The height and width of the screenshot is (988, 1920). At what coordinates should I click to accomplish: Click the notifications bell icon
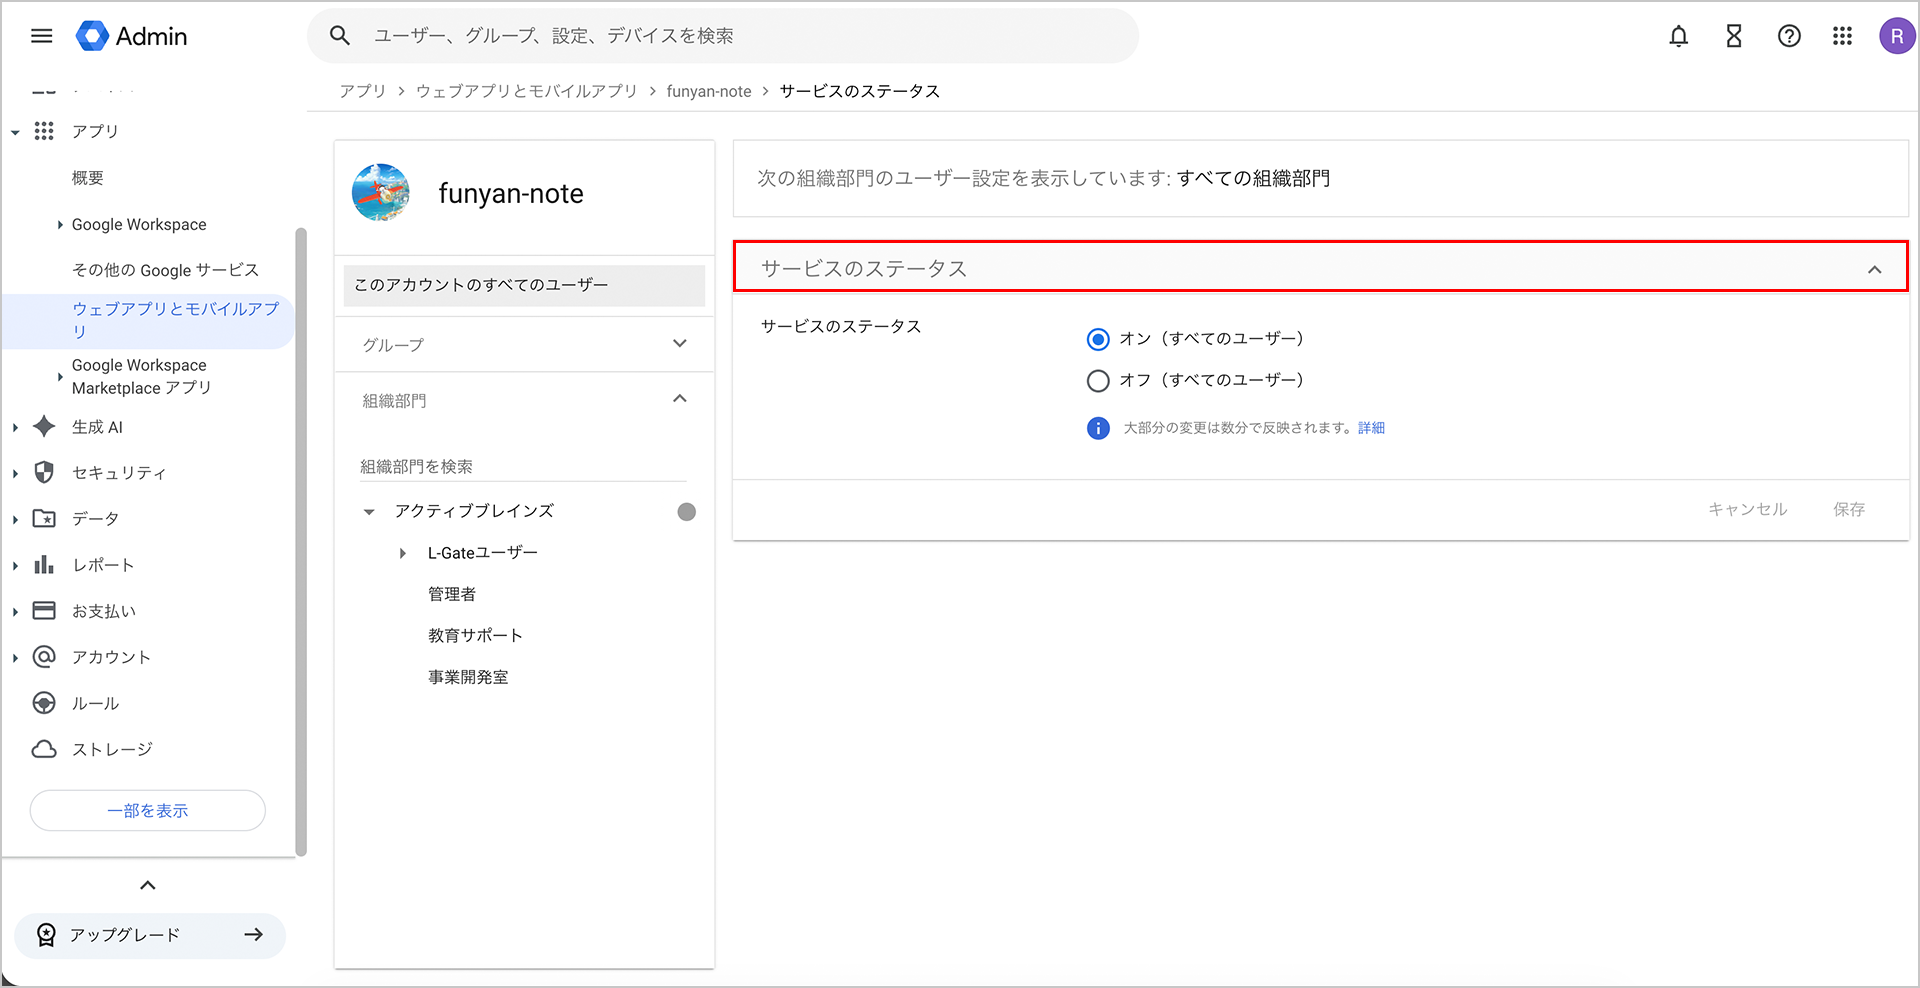(1678, 36)
